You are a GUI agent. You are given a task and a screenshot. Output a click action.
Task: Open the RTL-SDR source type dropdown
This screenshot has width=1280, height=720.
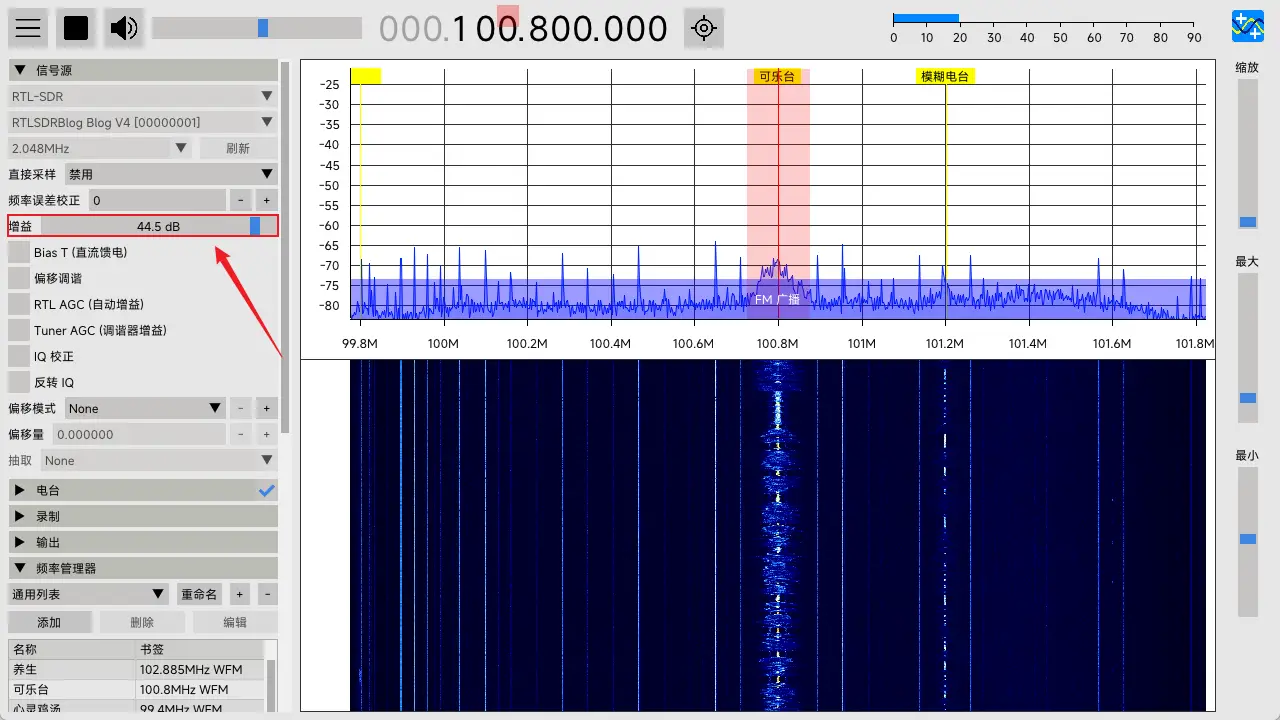coord(143,95)
